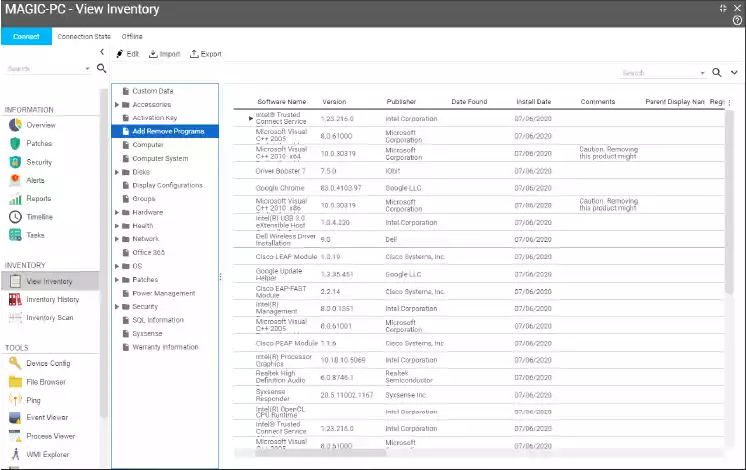Sort by the Install Date column header
Image resolution: width=746 pixels, height=470 pixels.
click(534, 101)
